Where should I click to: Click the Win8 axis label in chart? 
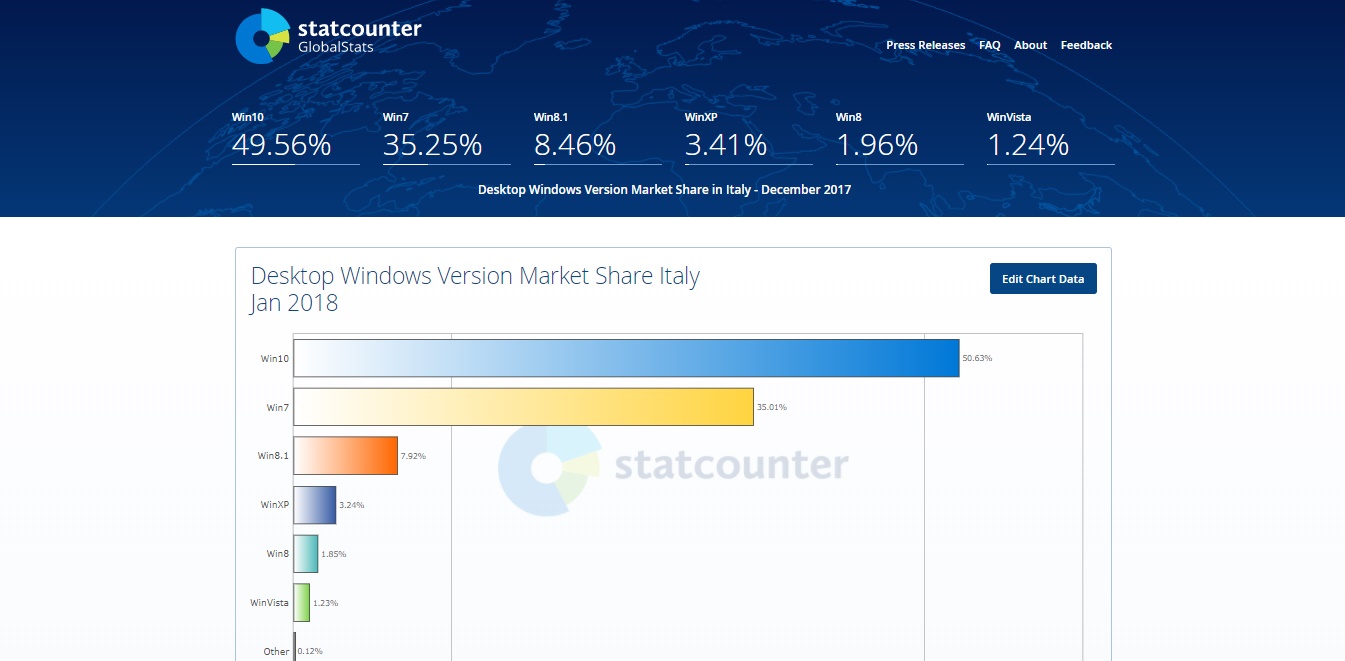click(x=278, y=554)
